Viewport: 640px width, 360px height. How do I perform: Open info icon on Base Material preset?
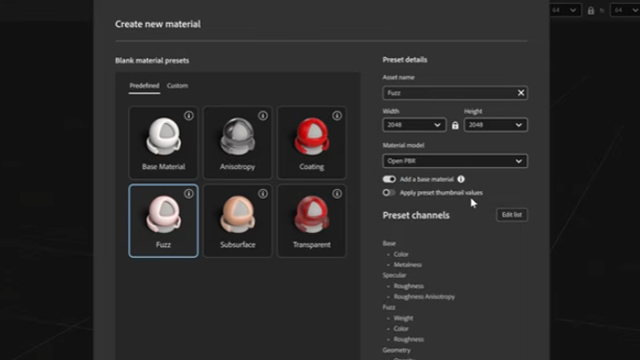(189, 116)
